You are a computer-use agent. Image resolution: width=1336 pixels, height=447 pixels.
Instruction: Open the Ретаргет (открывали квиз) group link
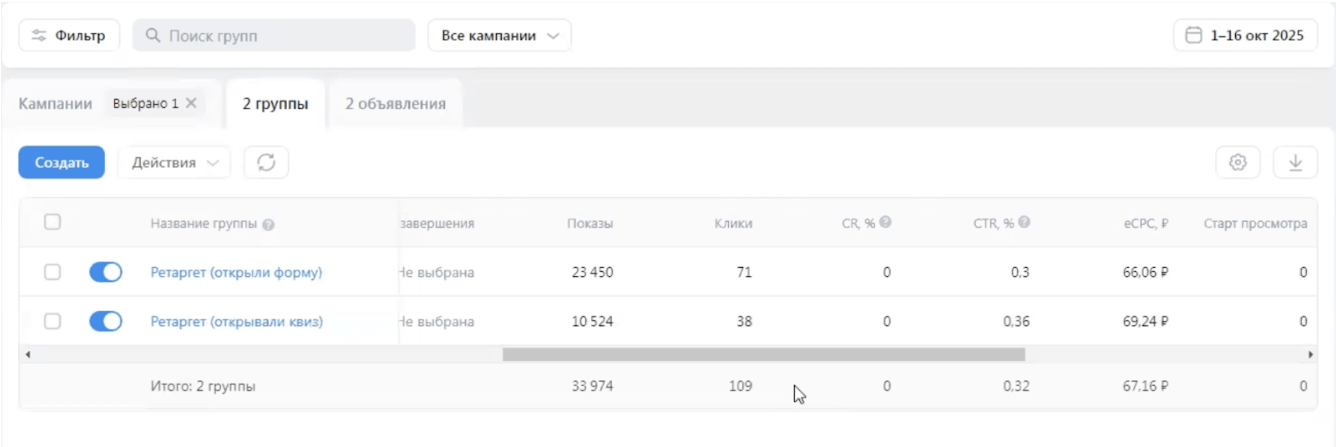(236, 322)
